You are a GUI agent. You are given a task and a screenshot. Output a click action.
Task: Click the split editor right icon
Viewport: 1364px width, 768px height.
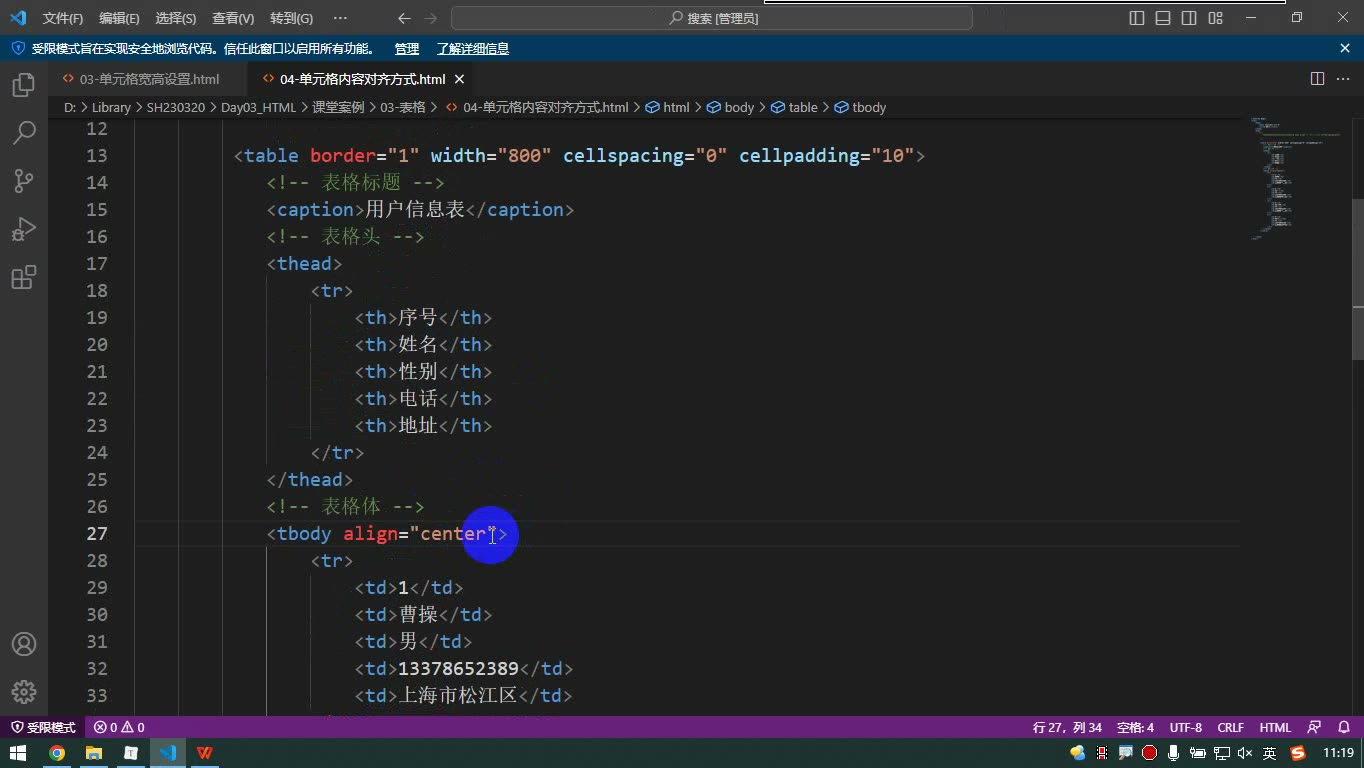(x=1317, y=79)
